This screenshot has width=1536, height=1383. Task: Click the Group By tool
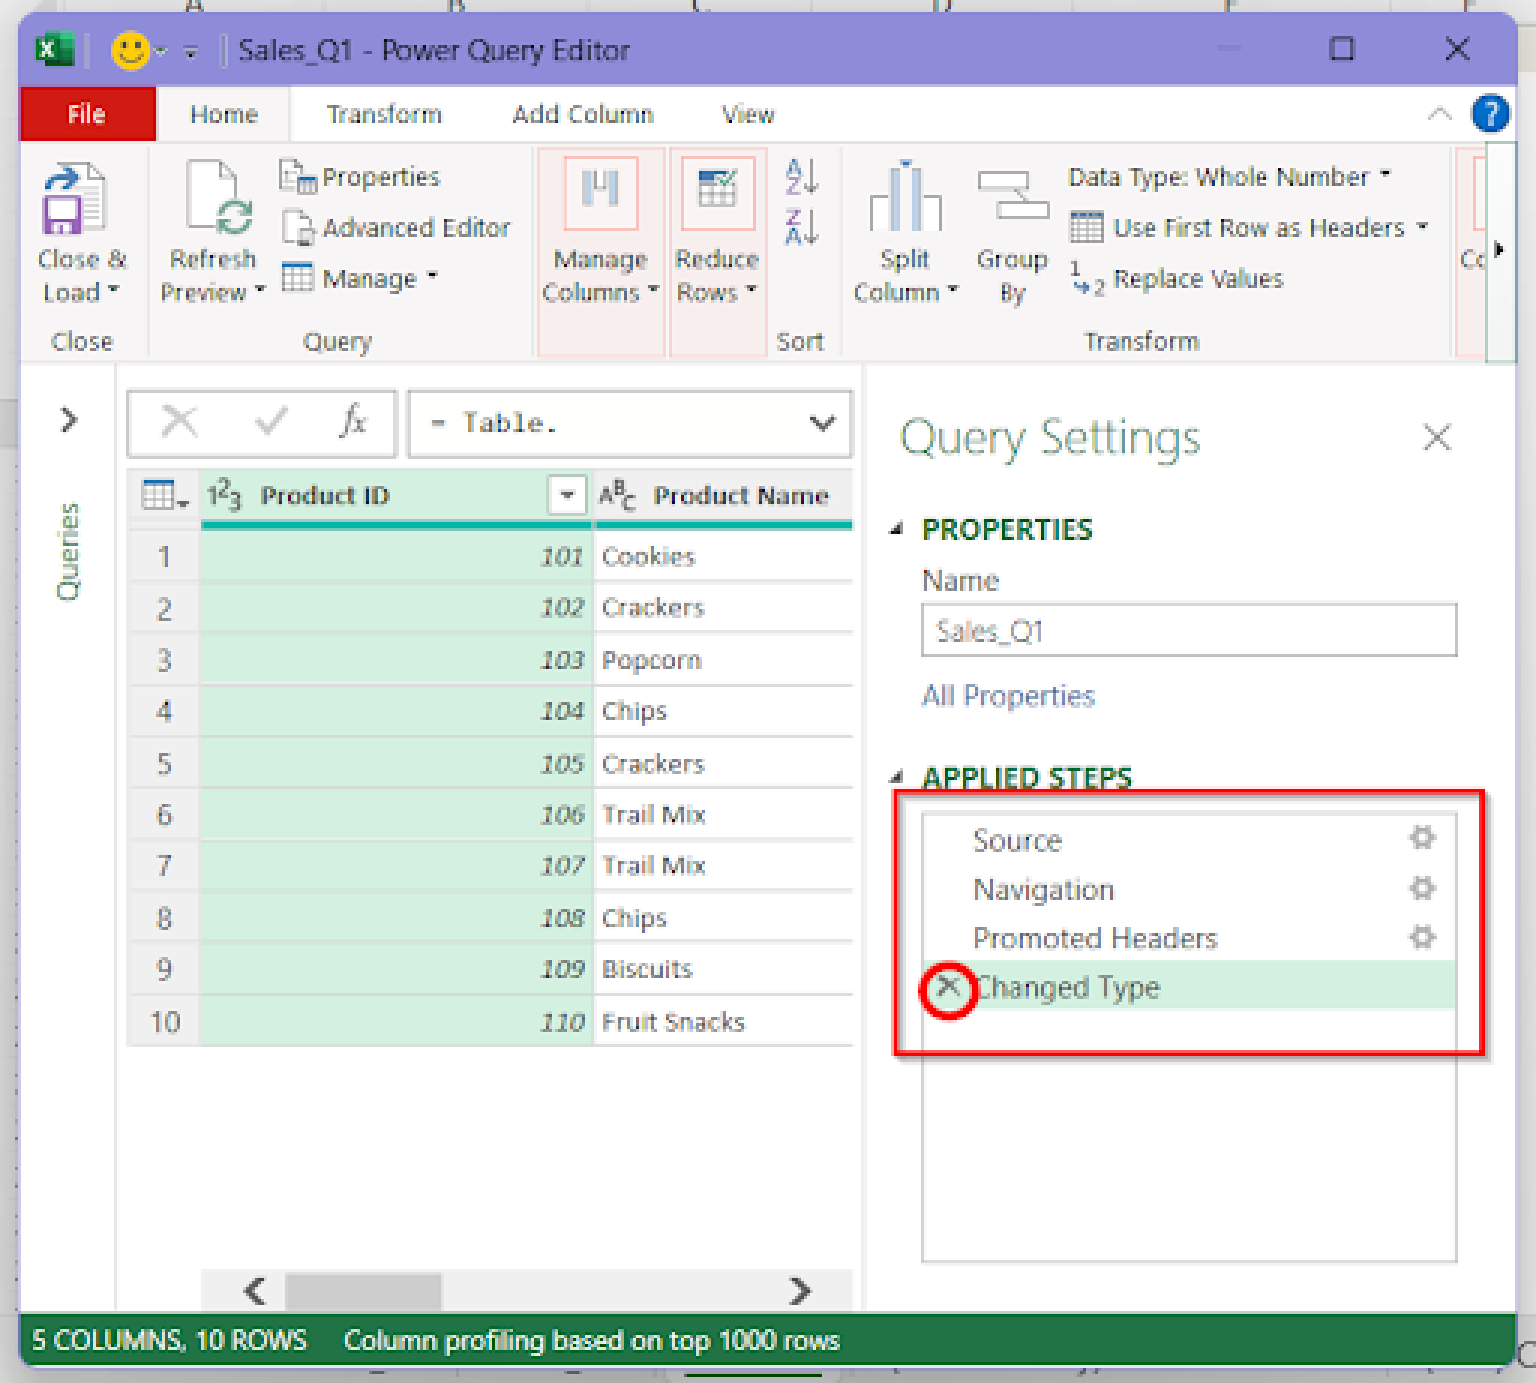click(1011, 235)
